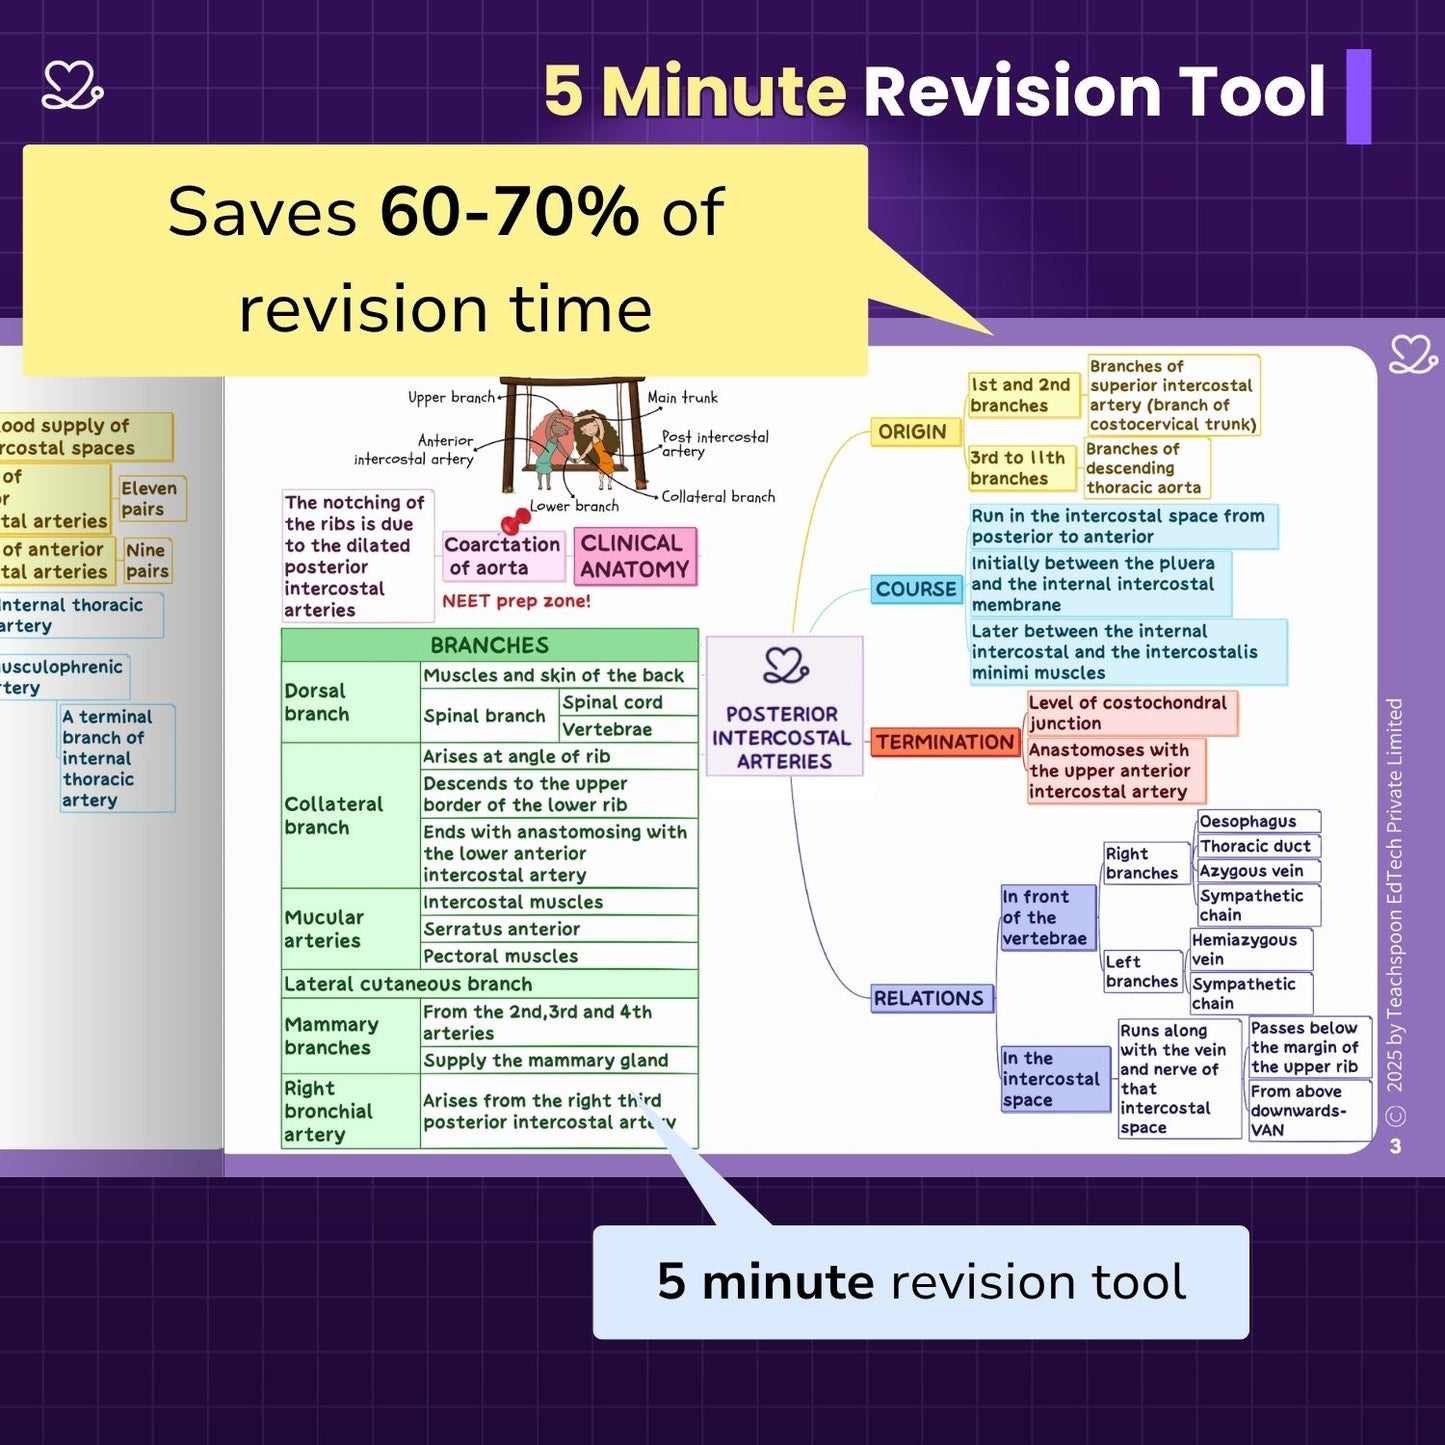Click the page number 3 at bottom-right

point(1396,1147)
